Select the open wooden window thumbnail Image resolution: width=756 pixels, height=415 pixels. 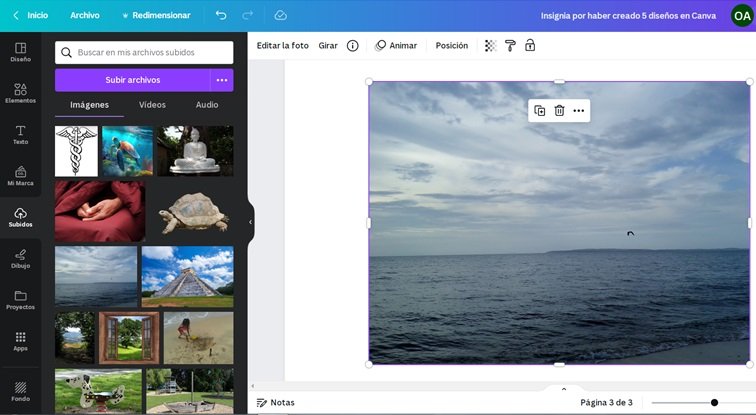[129, 338]
